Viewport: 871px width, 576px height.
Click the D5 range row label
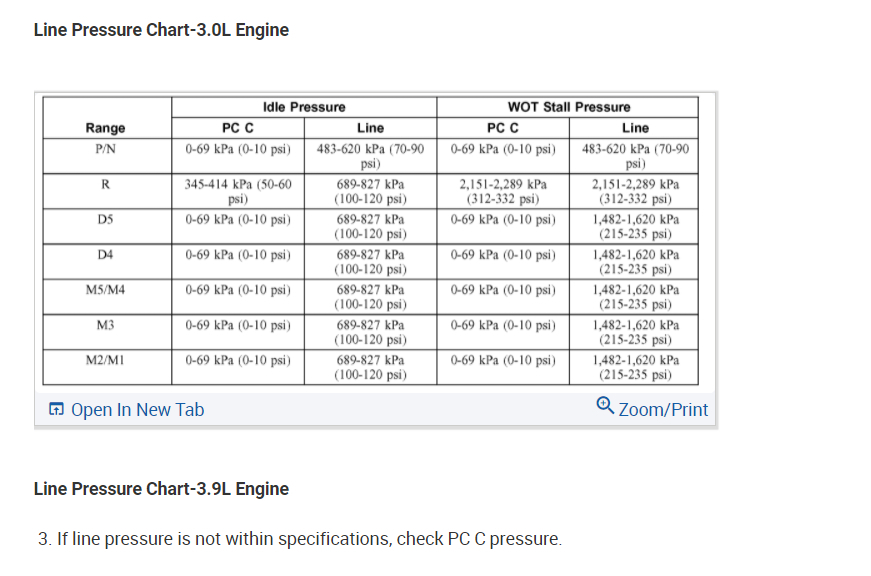point(106,219)
